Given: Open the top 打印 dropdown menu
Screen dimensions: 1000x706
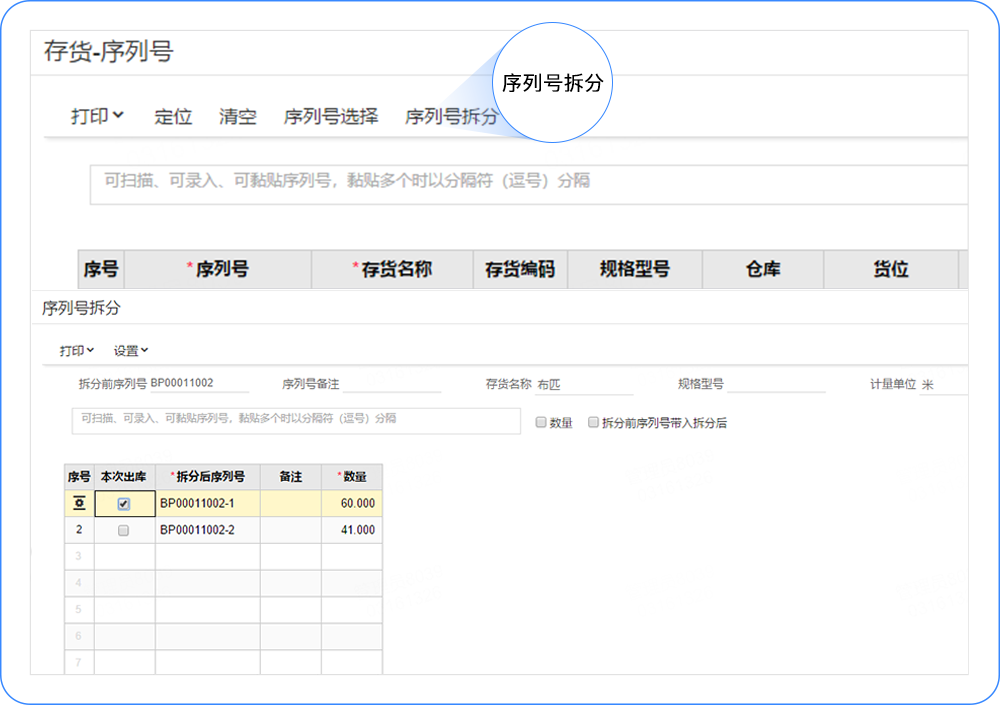Looking at the screenshot, I should (97, 116).
